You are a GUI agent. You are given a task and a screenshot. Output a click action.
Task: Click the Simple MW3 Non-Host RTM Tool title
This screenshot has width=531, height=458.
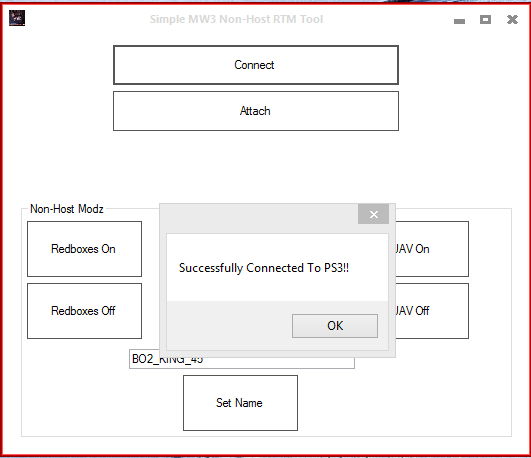click(236, 19)
